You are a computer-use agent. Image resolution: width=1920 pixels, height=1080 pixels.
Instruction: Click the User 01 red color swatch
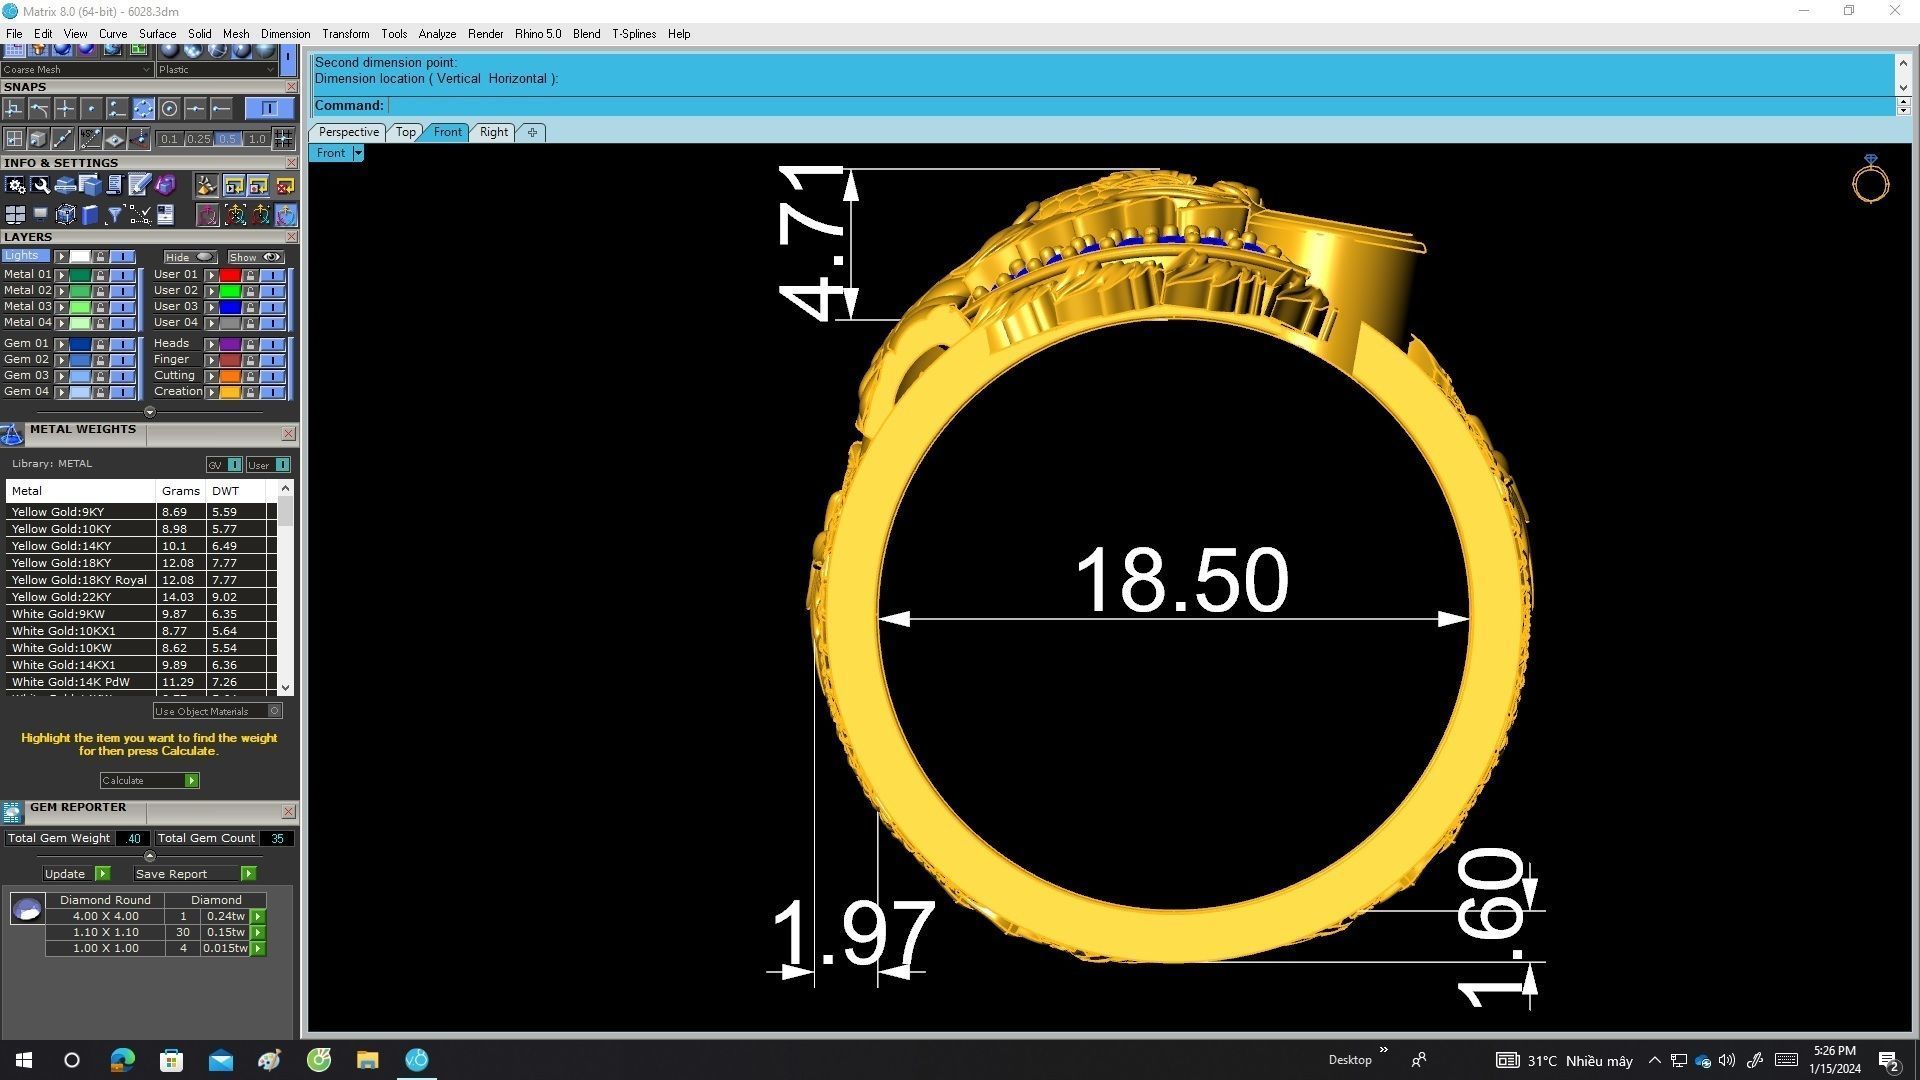point(230,275)
